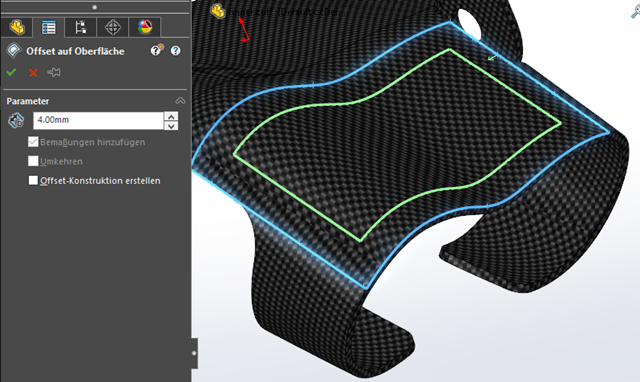Open the detailed help icon with badge
Image resolution: width=640 pixels, height=382 pixels.
(157, 50)
